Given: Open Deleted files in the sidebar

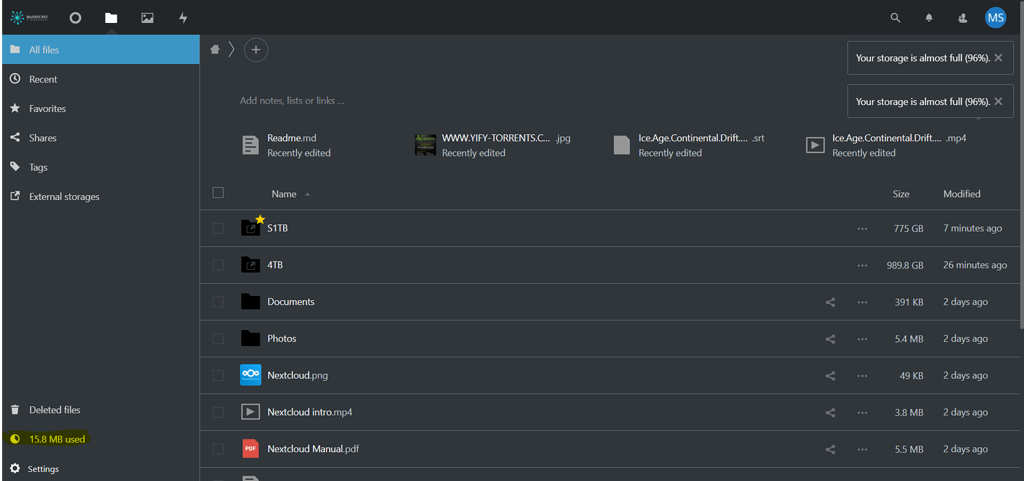Looking at the screenshot, I should 101,410.
